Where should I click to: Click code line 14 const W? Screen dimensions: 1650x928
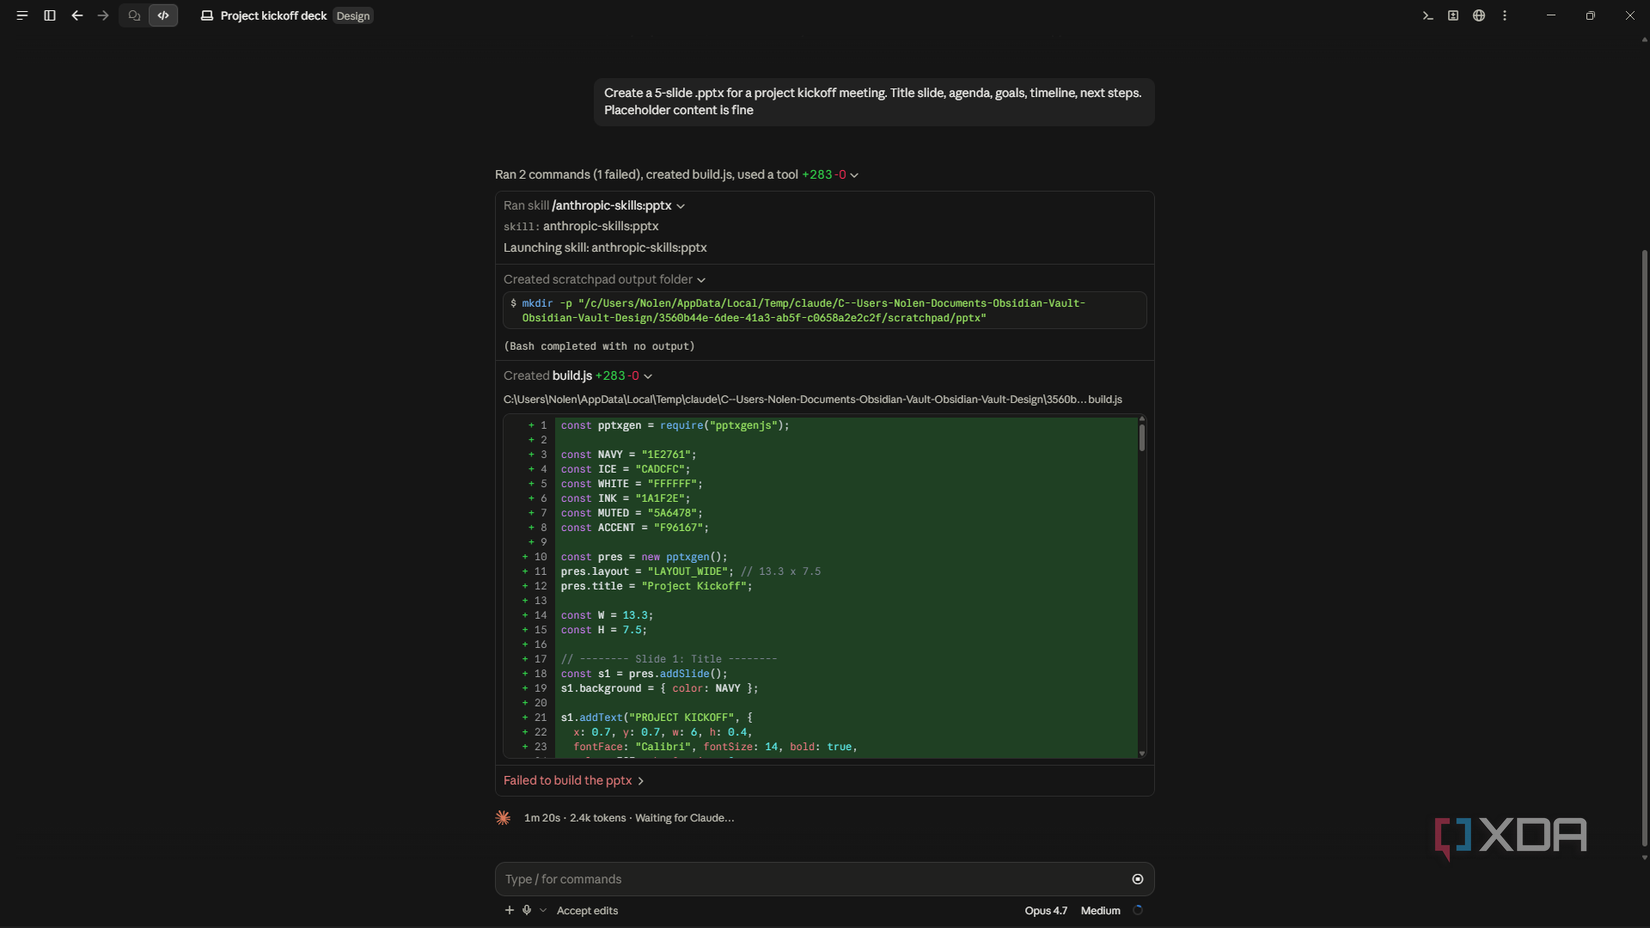pos(606,616)
